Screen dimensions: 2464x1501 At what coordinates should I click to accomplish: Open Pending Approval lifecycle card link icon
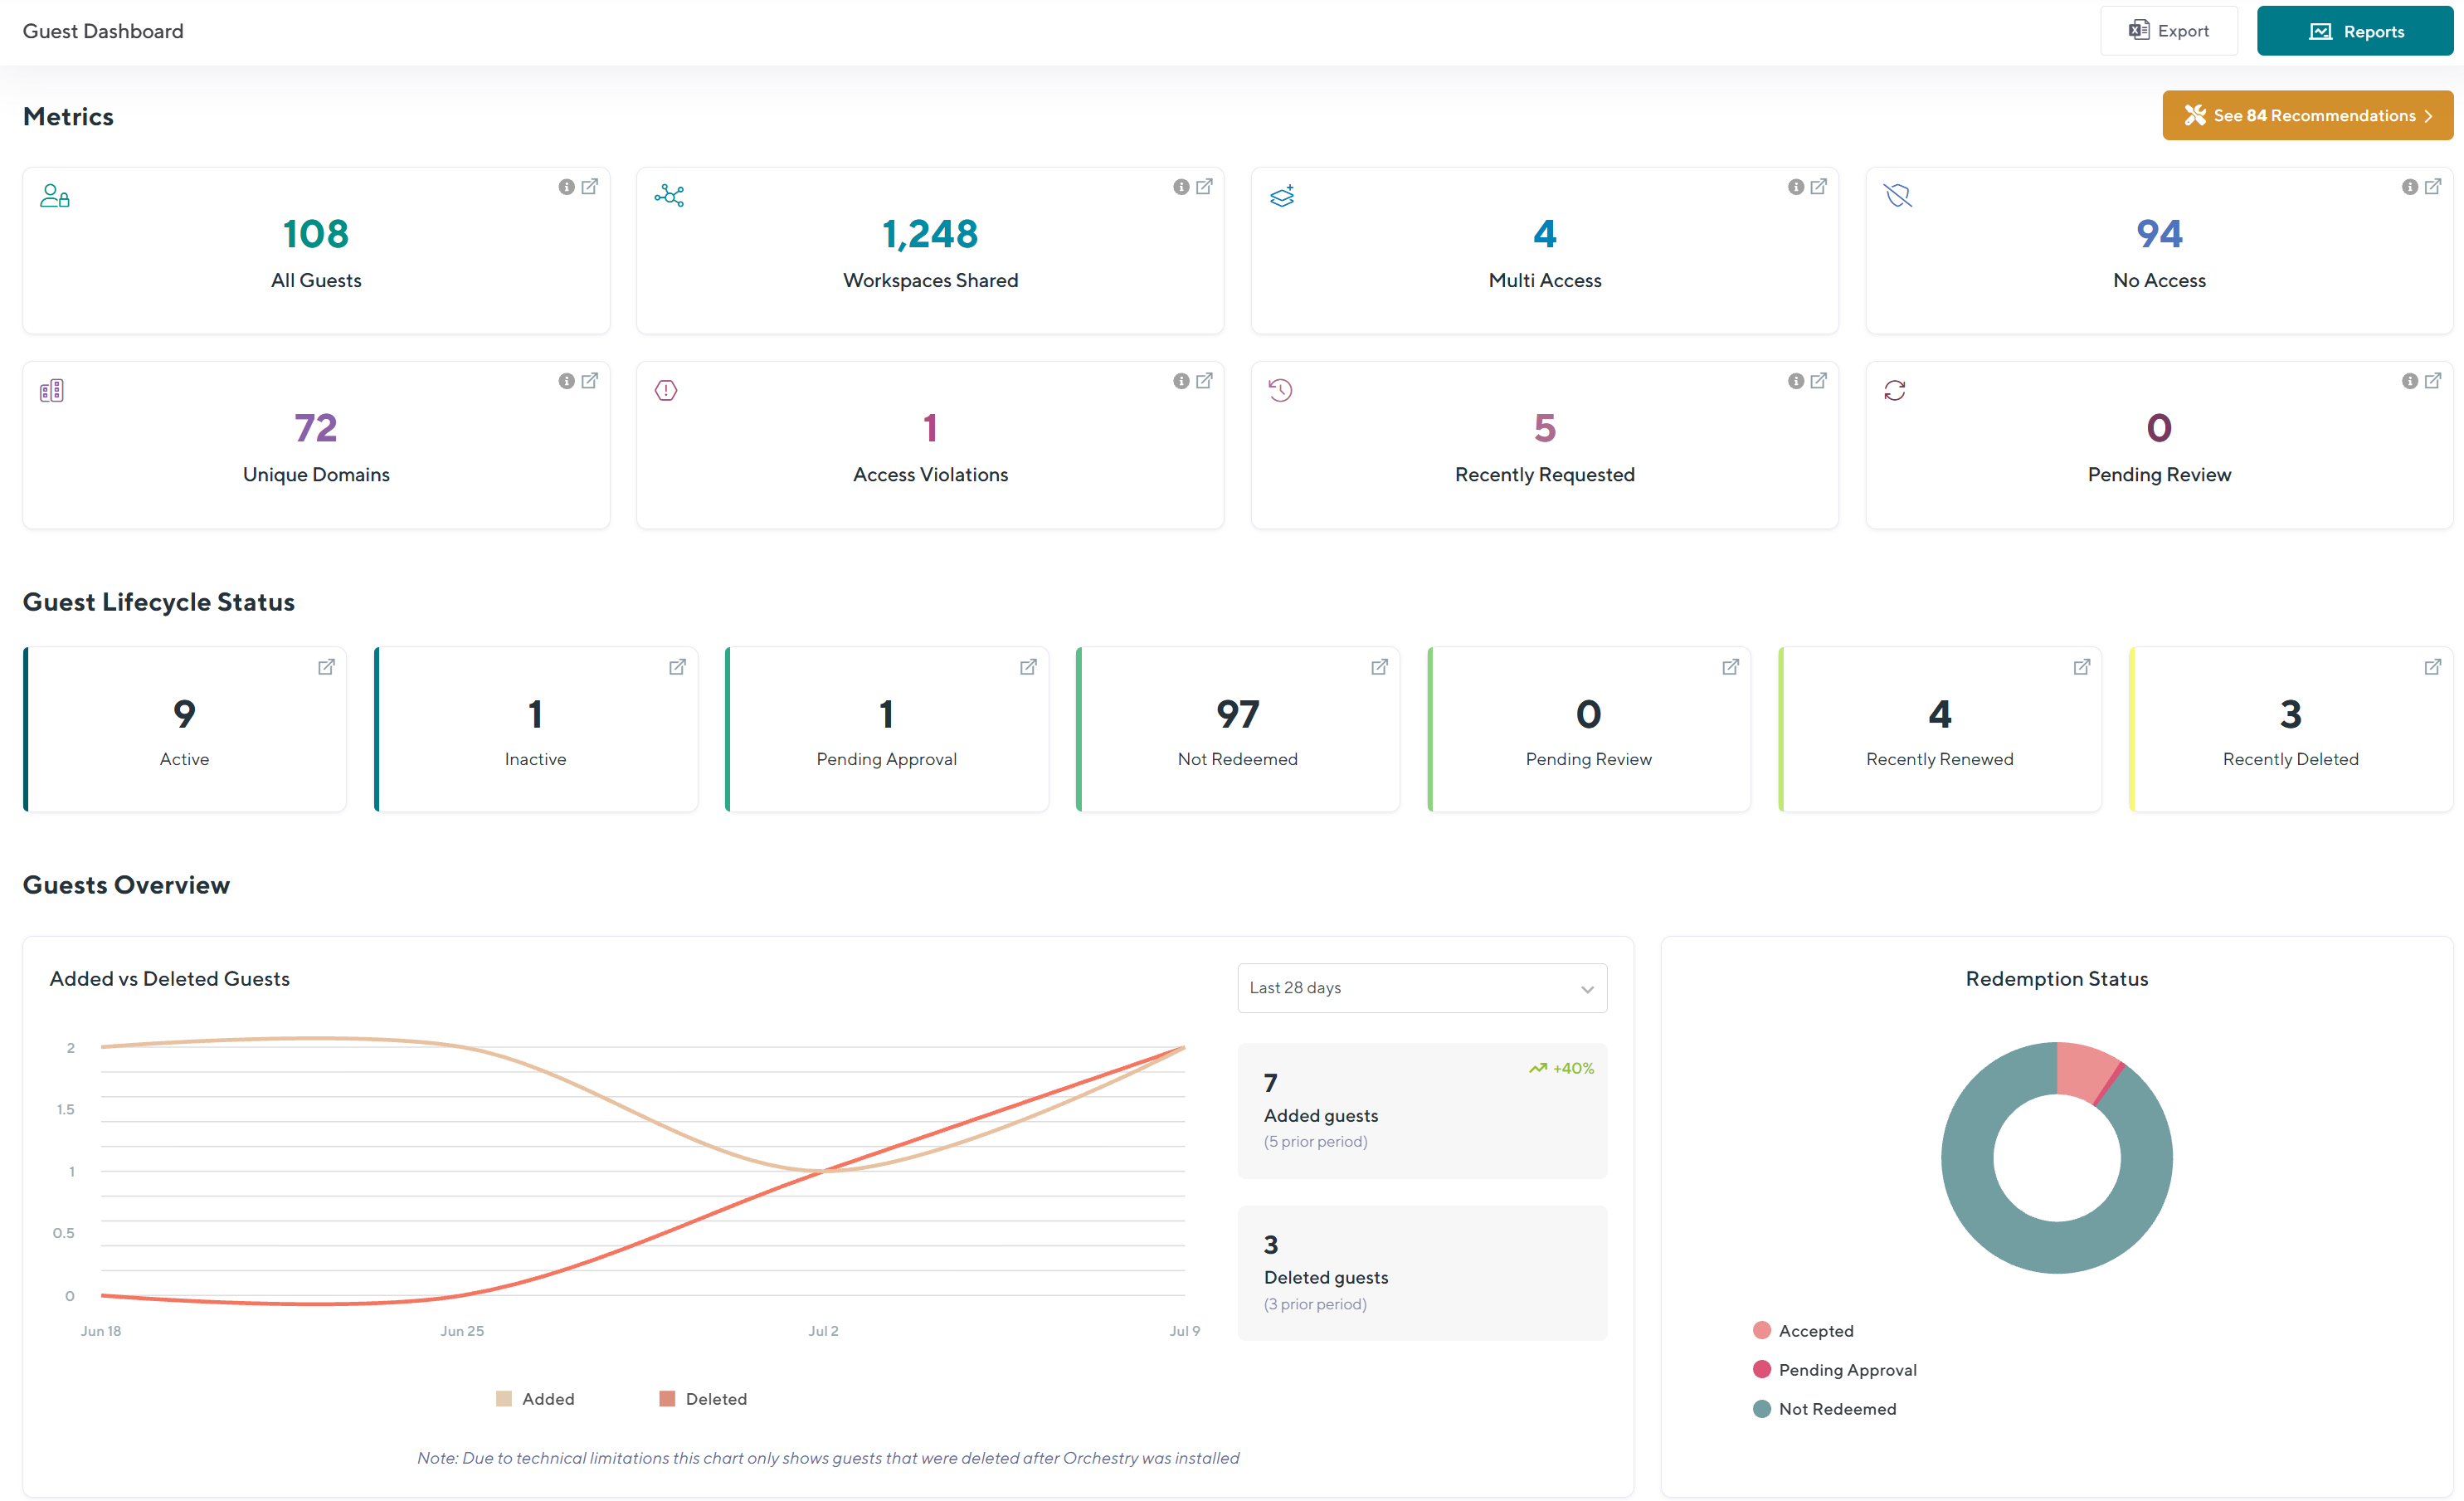(1028, 667)
